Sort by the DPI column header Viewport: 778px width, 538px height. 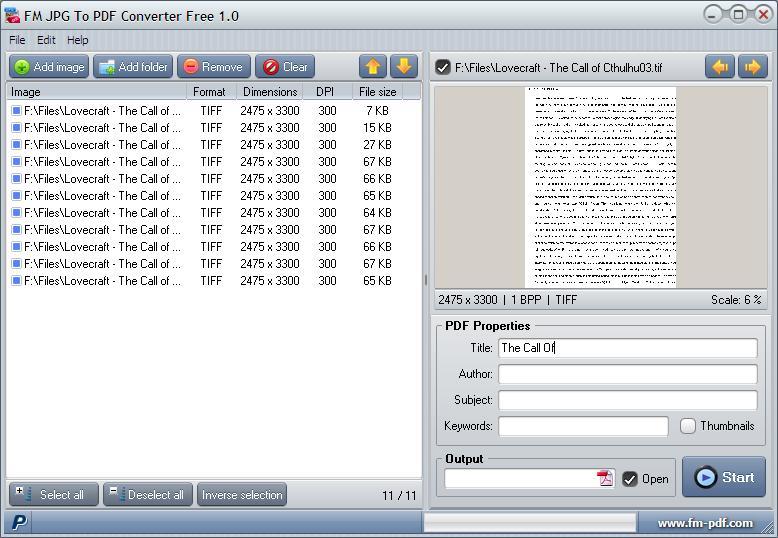click(x=327, y=92)
